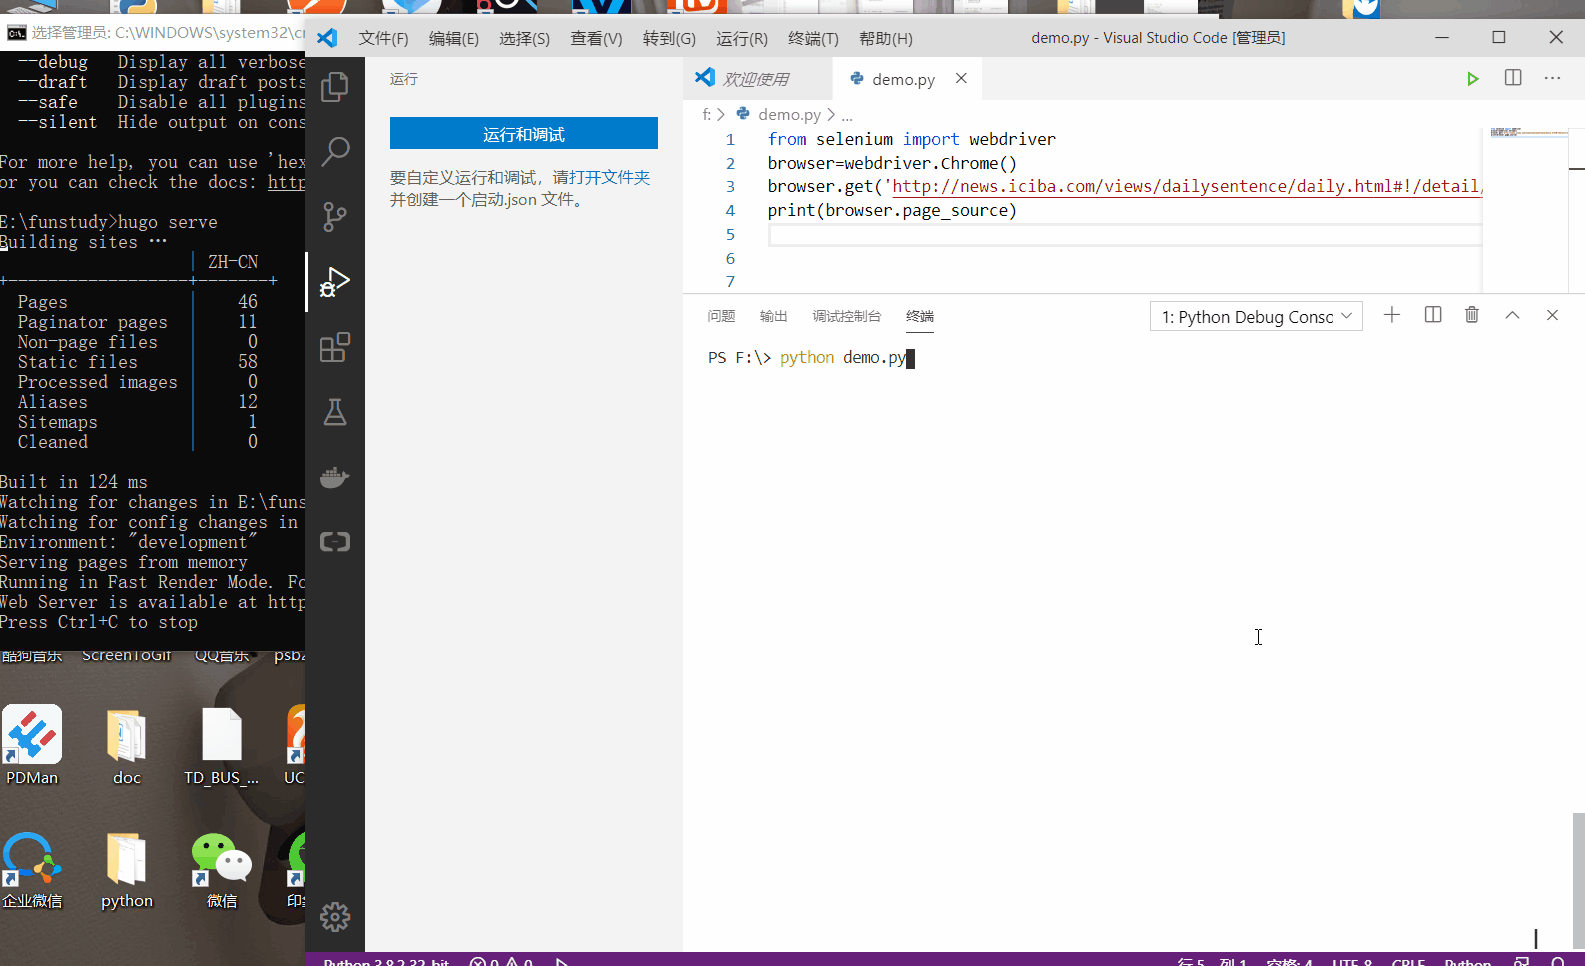Open the python folder on desktop

point(127,869)
